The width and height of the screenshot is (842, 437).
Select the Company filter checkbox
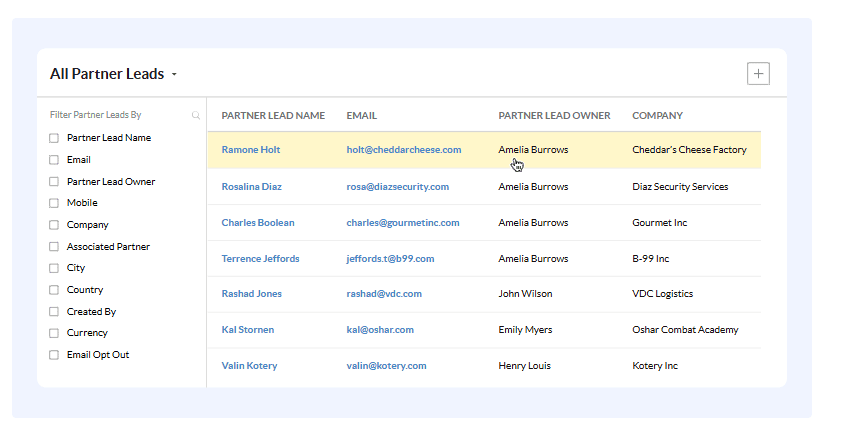click(54, 225)
